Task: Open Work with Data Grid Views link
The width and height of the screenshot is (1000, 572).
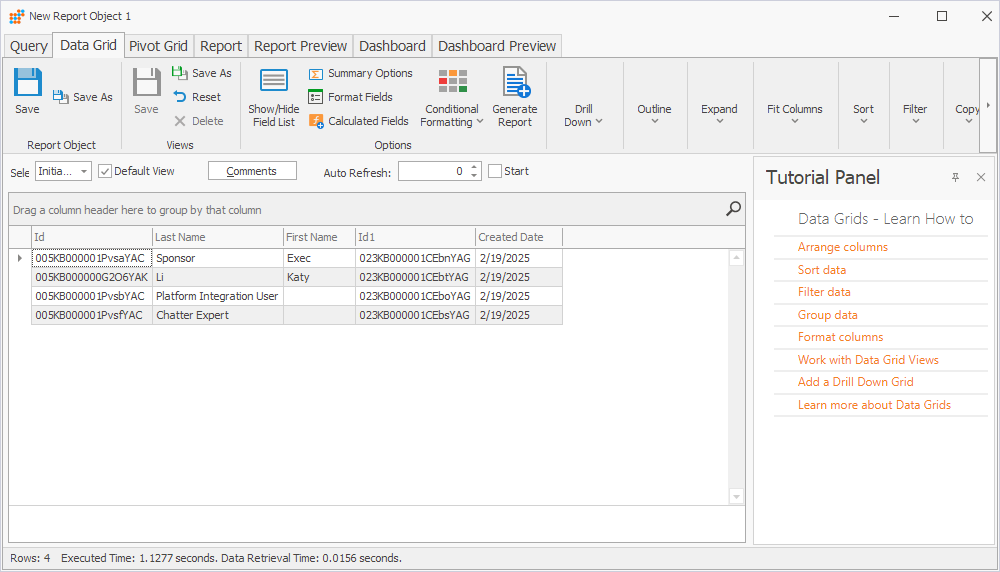Action: 868,360
